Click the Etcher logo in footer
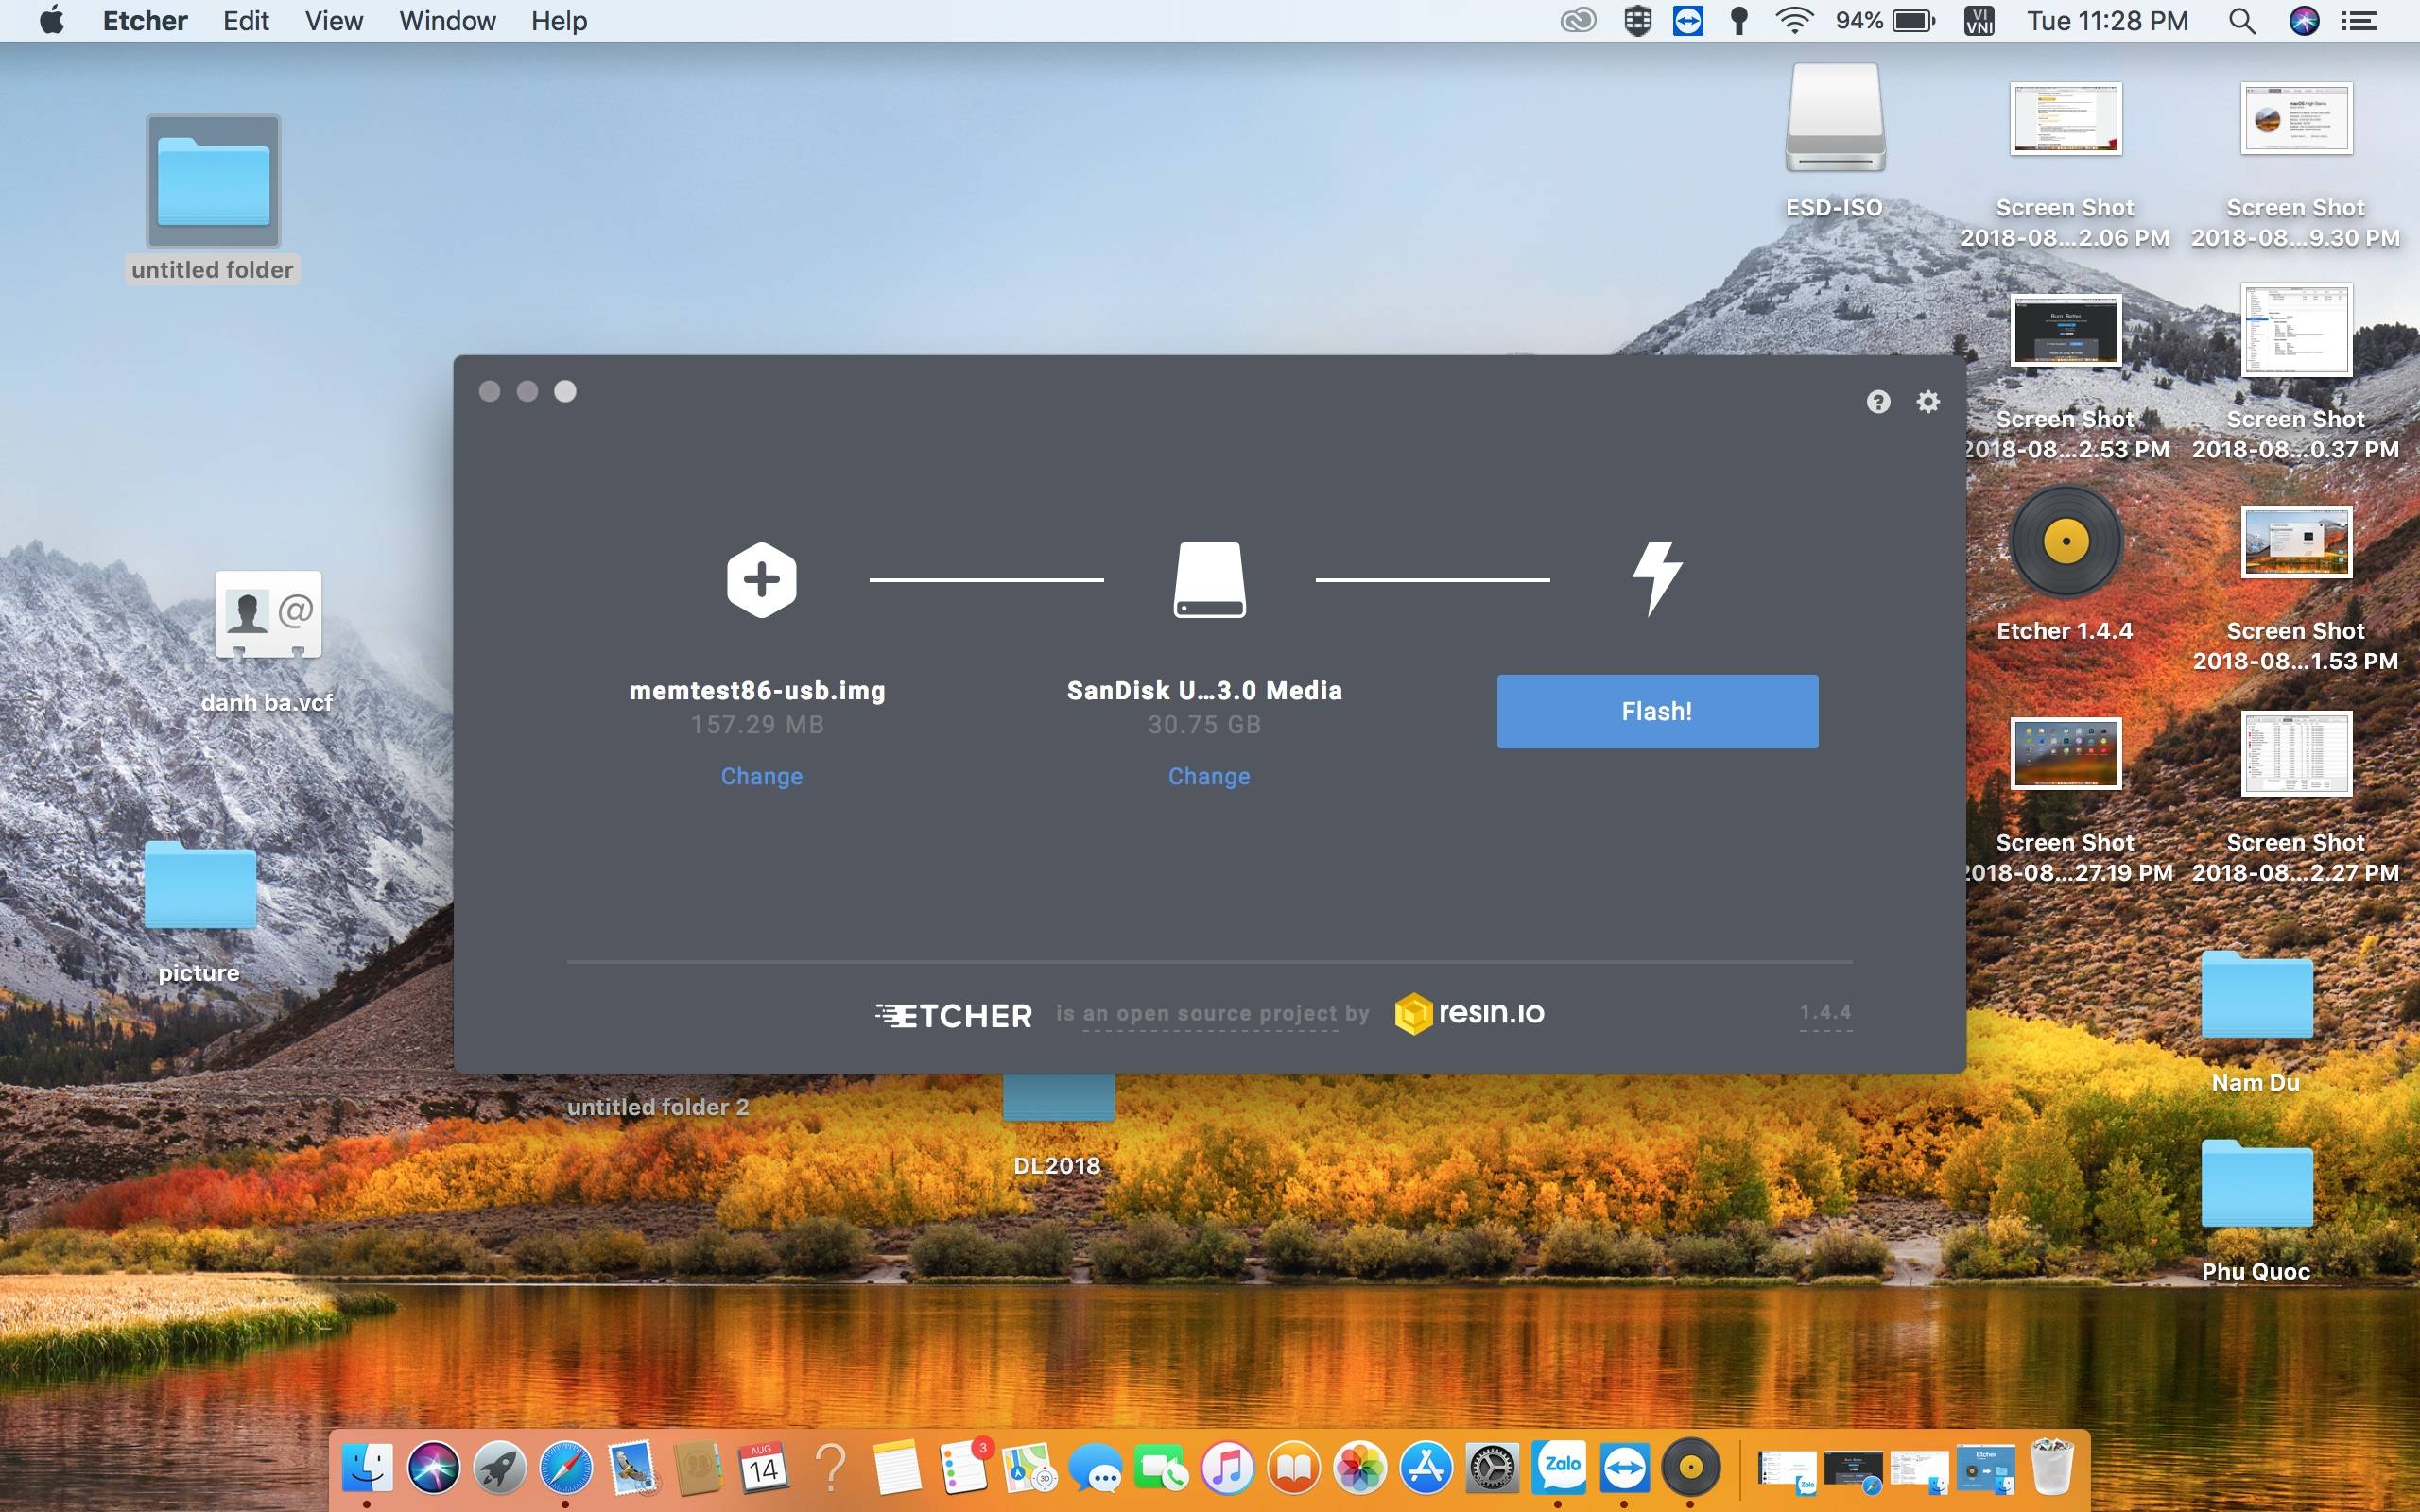Viewport: 2420px width, 1512px height. 953,1016
